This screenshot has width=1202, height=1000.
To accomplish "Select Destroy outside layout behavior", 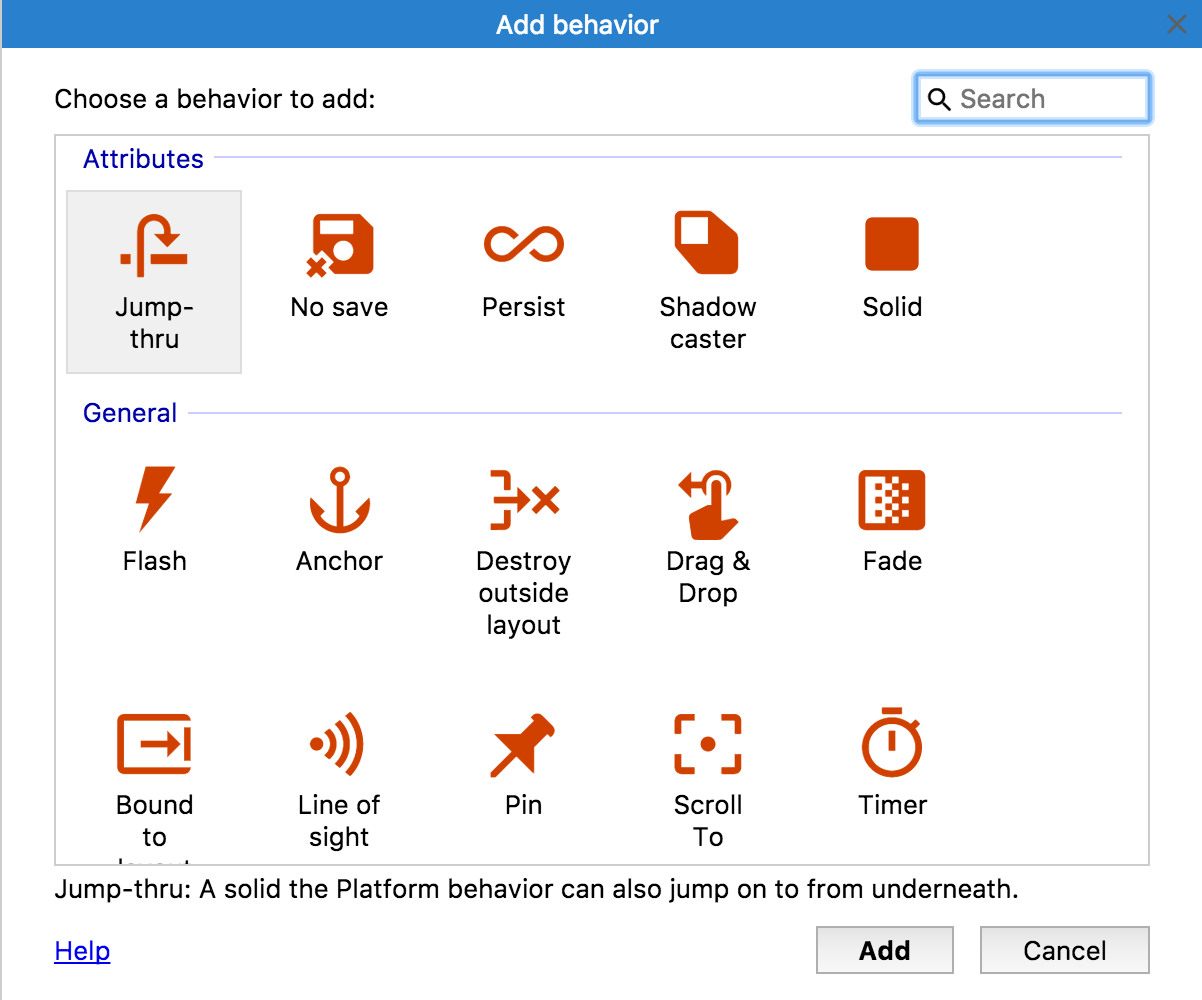I will (523, 499).
